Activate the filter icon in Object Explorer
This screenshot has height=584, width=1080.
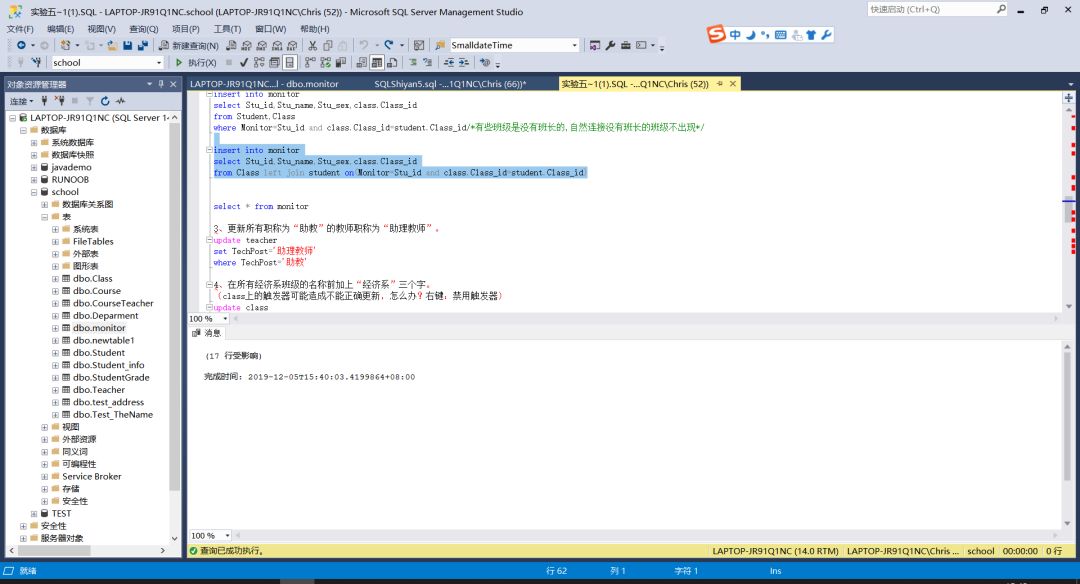tap(90, 100)
